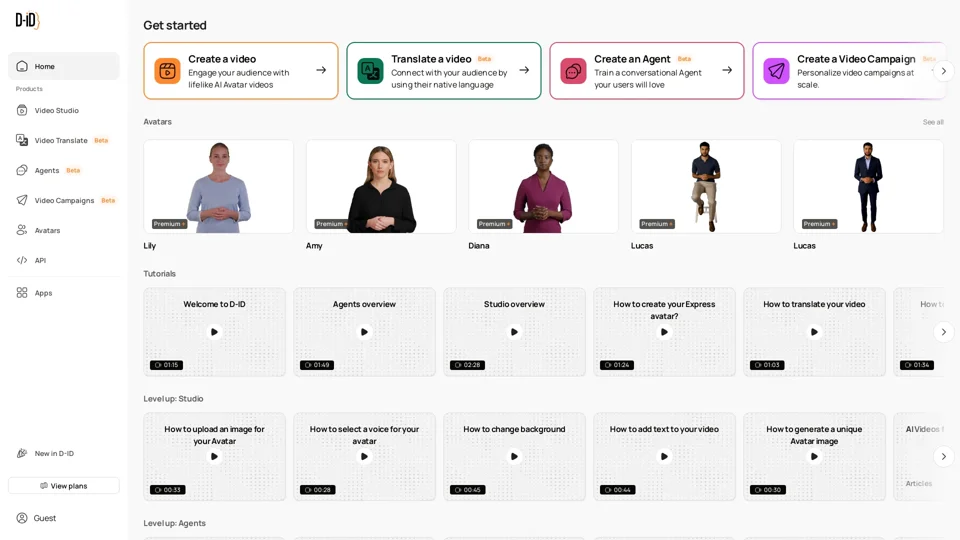The image size is (960, 540).
Task: Select the Diana avatar thumbnail
Action: [x=543, y=187]
